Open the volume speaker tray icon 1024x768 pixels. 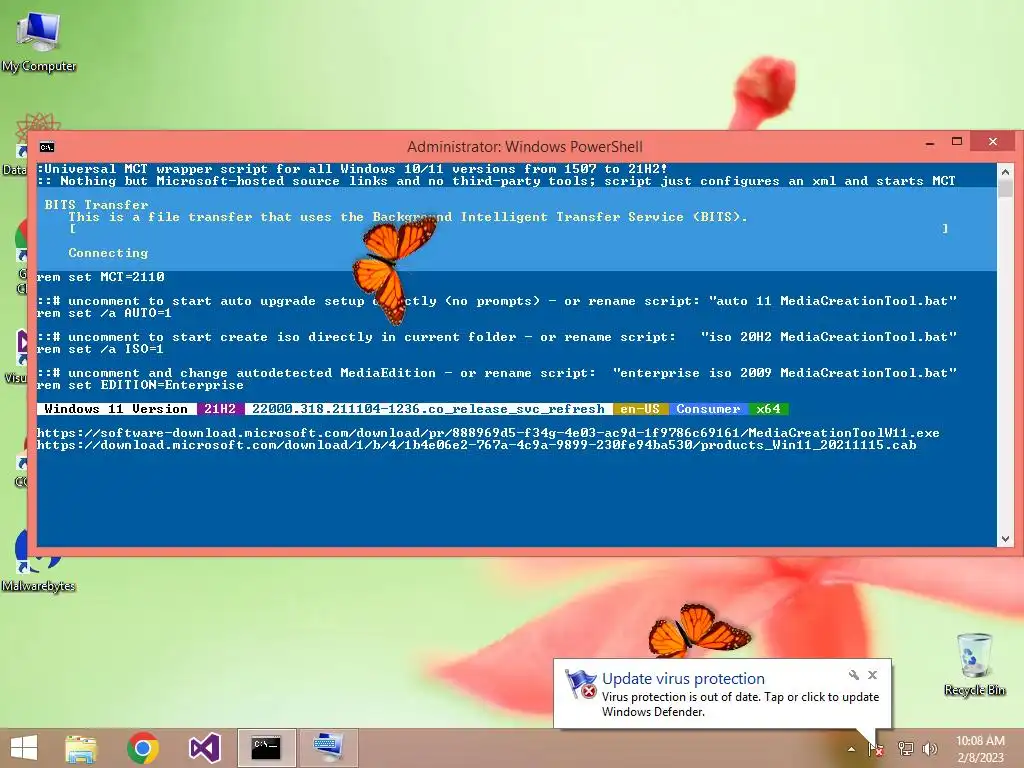[930, 749]
